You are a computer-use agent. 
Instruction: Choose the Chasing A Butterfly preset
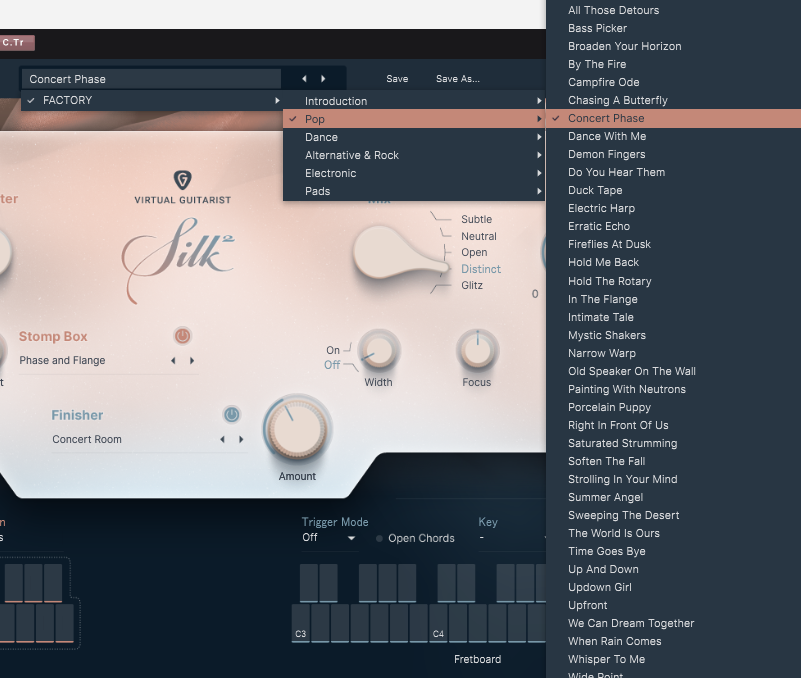click(673, 100)
